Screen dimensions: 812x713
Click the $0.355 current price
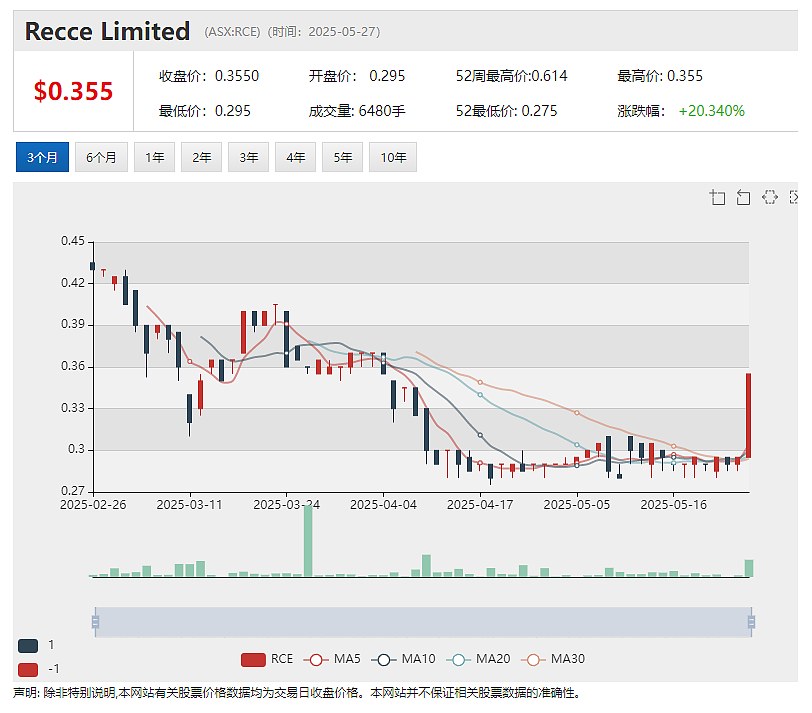[x=73, y=91]
